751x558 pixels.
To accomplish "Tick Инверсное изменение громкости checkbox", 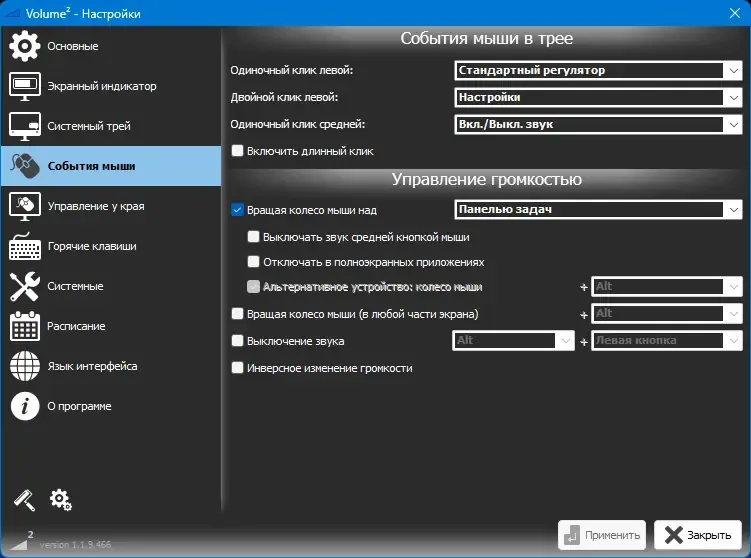I will [x=238, y=368].
